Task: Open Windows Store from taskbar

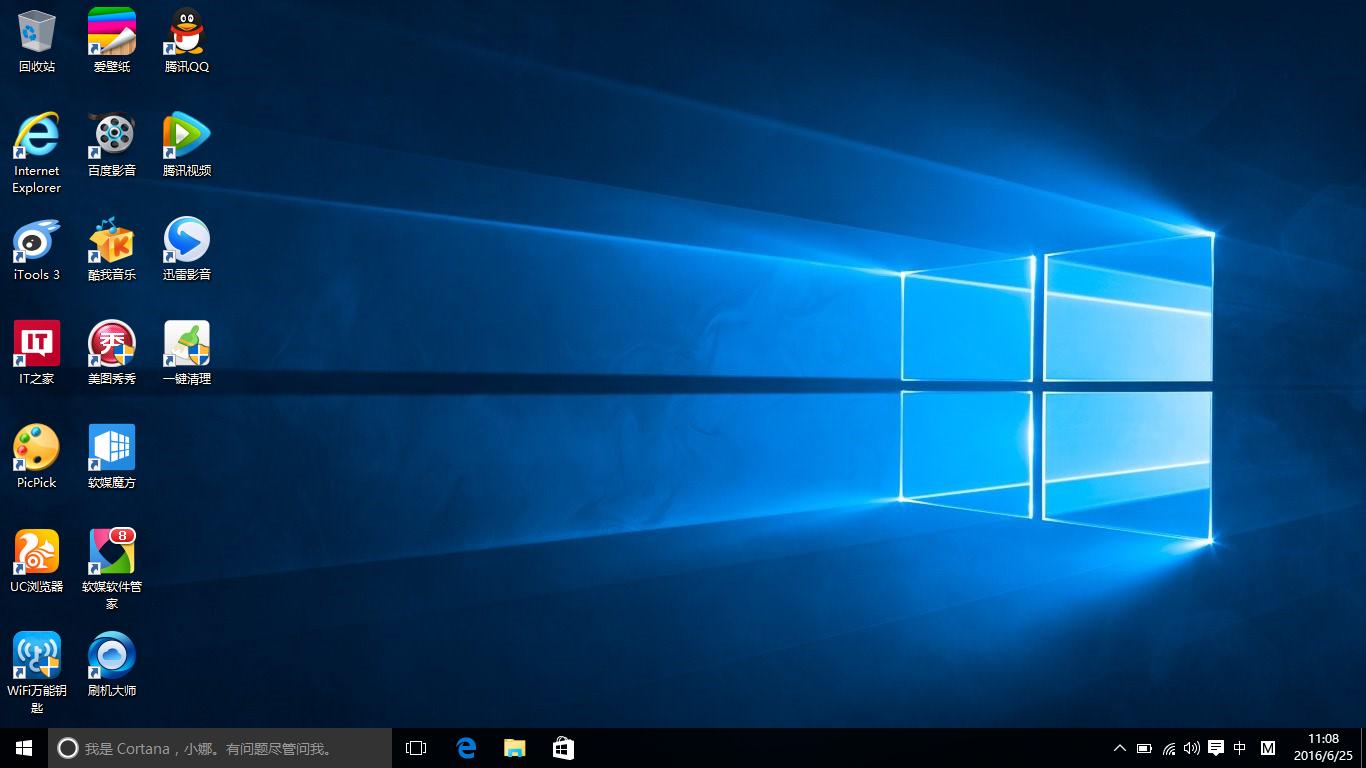Action: [x=563, y=747]
